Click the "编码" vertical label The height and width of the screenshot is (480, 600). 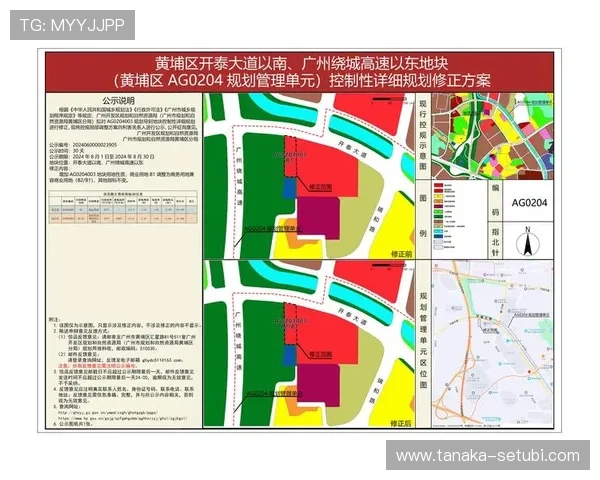tap(495, 200)
